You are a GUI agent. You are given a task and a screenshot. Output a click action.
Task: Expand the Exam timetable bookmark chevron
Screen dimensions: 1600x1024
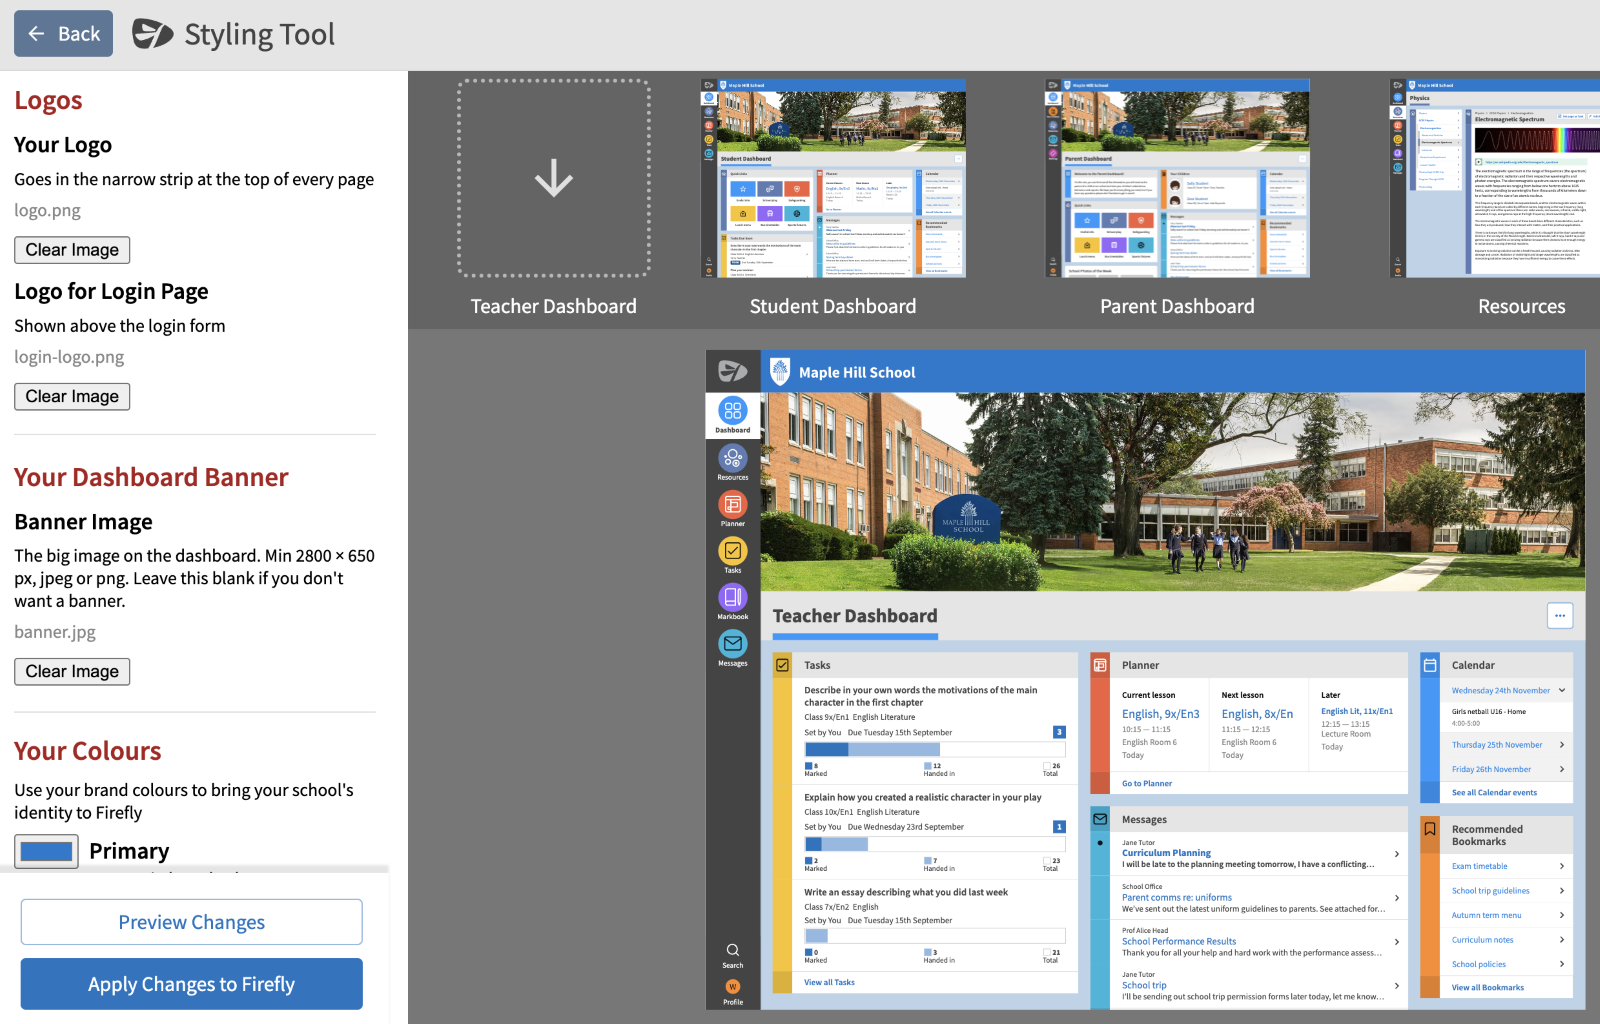coord(1561,866)
